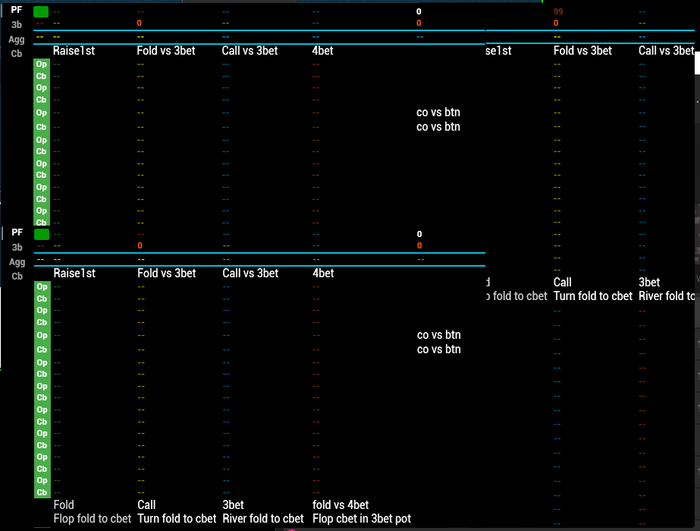Select the PF tab label in the upper popup
Image resolution: width=700 pixels, height=531 pixels.
pyautogui.click(x=17, y=9)
